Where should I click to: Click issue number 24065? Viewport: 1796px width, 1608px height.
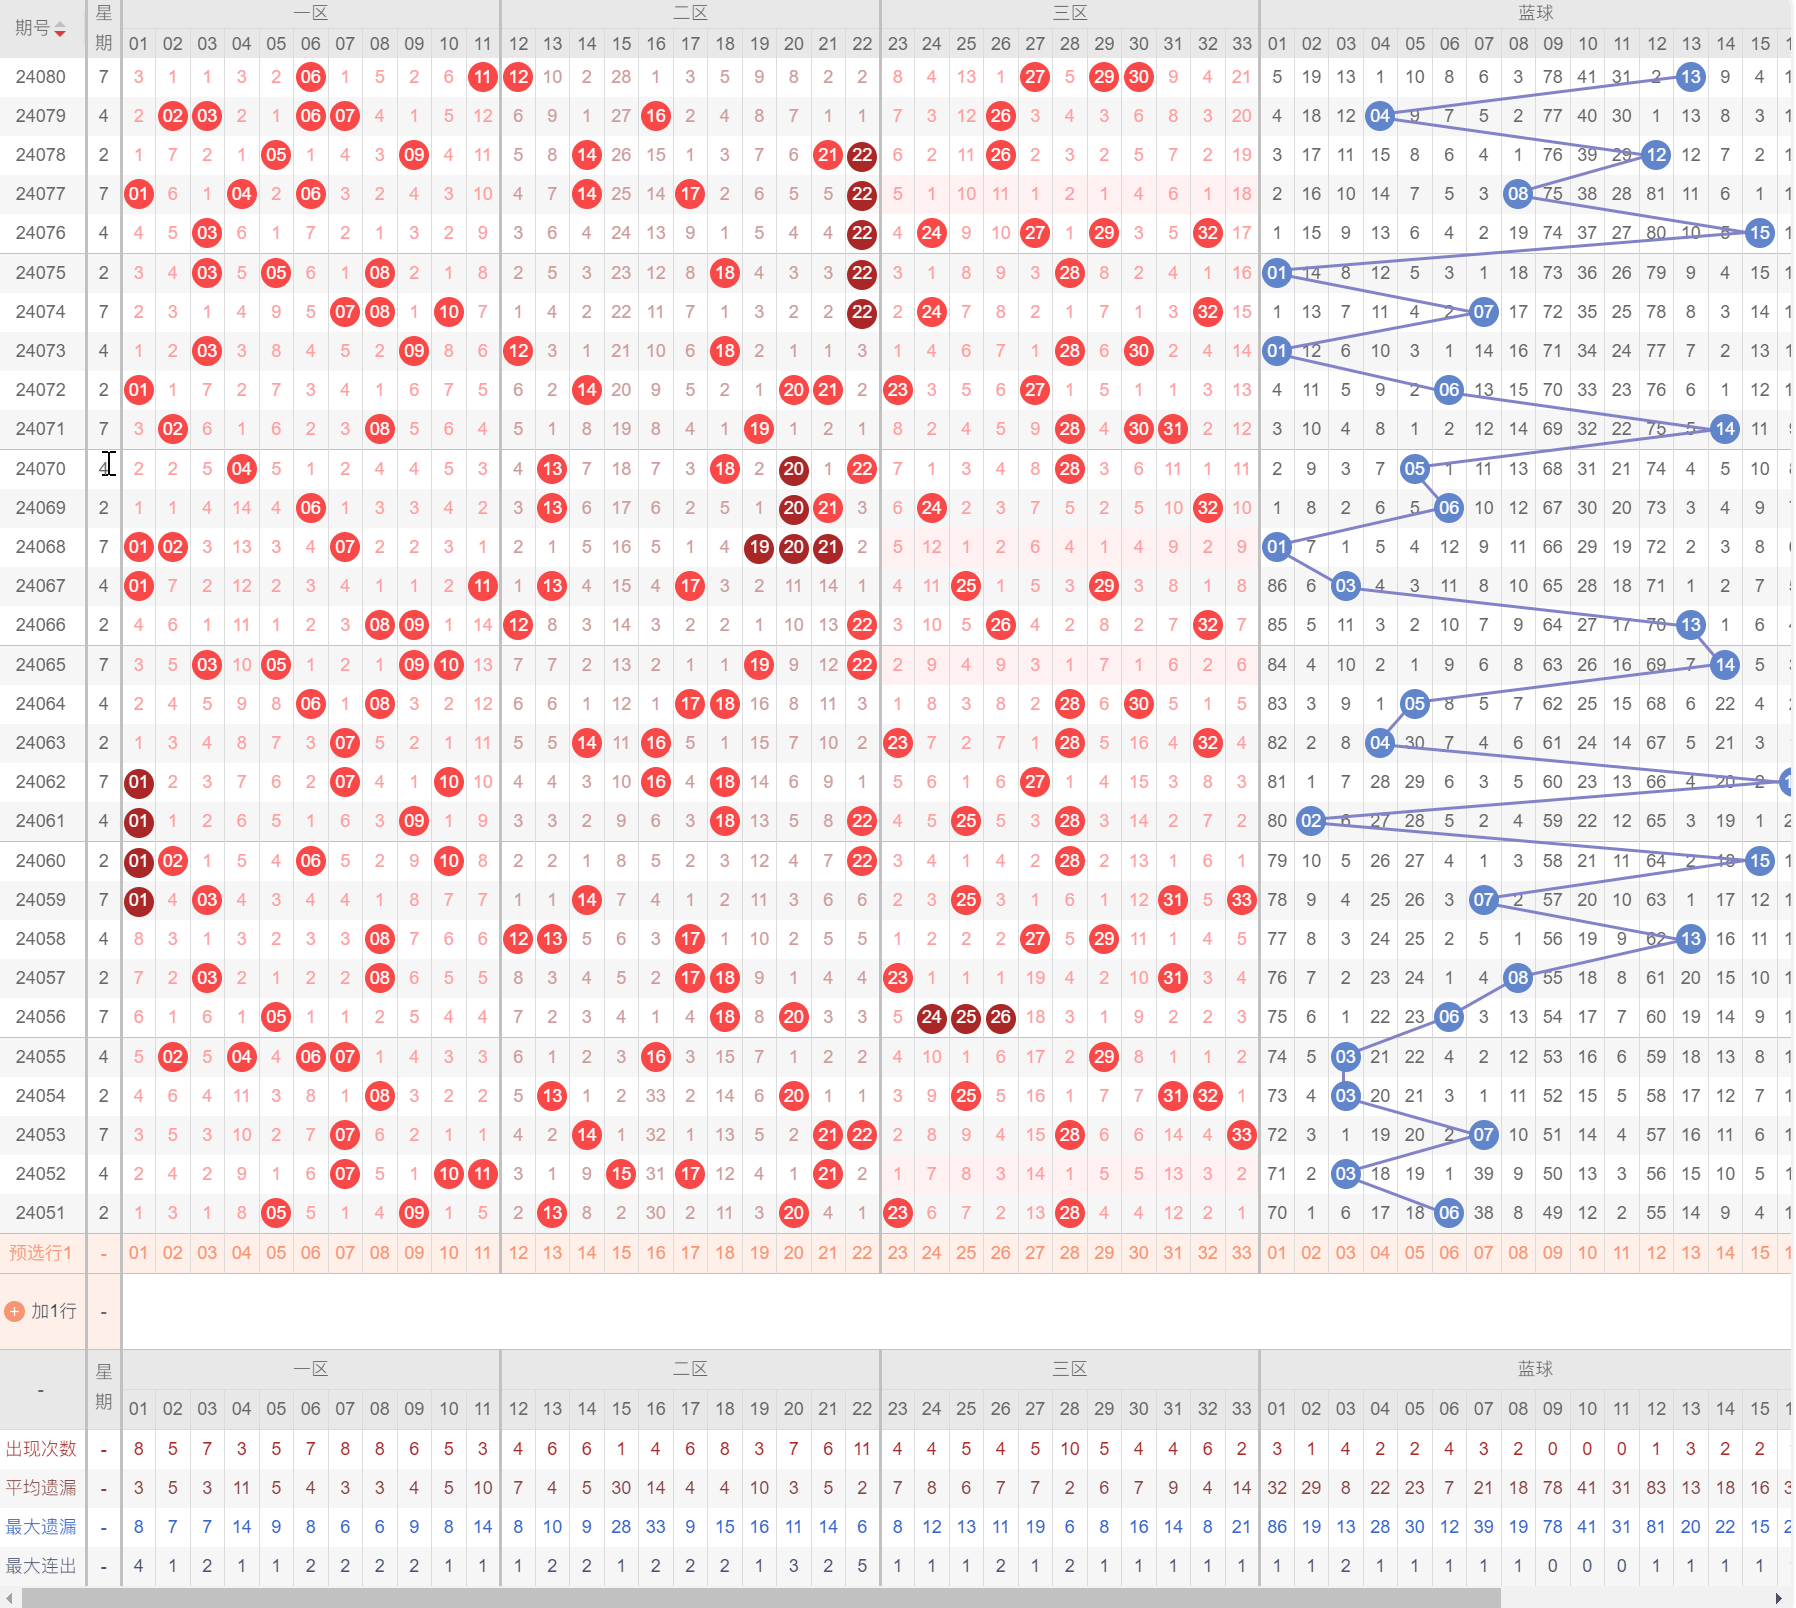41,665
